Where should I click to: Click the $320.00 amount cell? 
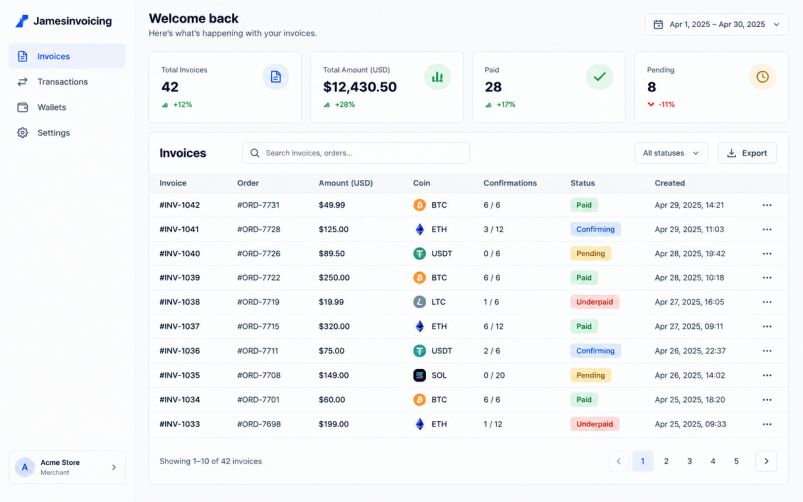[334, 327]
